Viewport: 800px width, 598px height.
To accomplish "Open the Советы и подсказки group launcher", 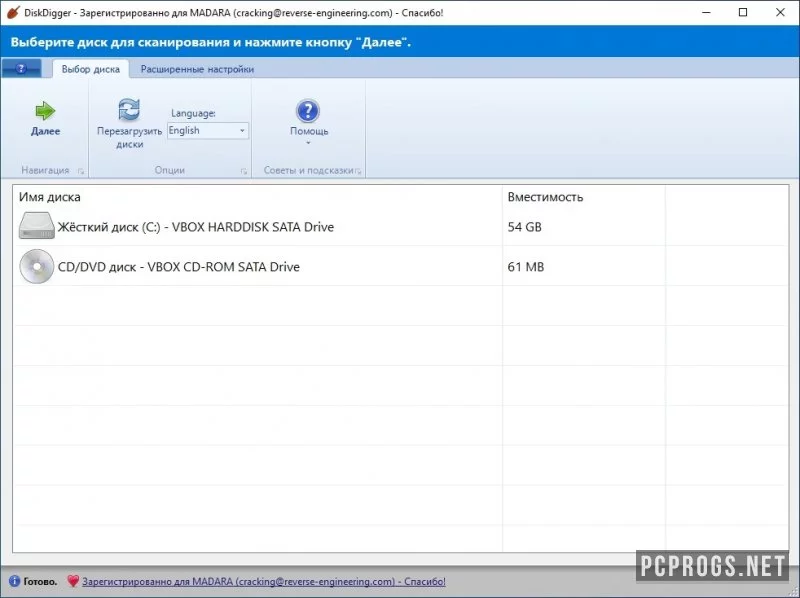I will pyautogui.click(x=358, y=171).
